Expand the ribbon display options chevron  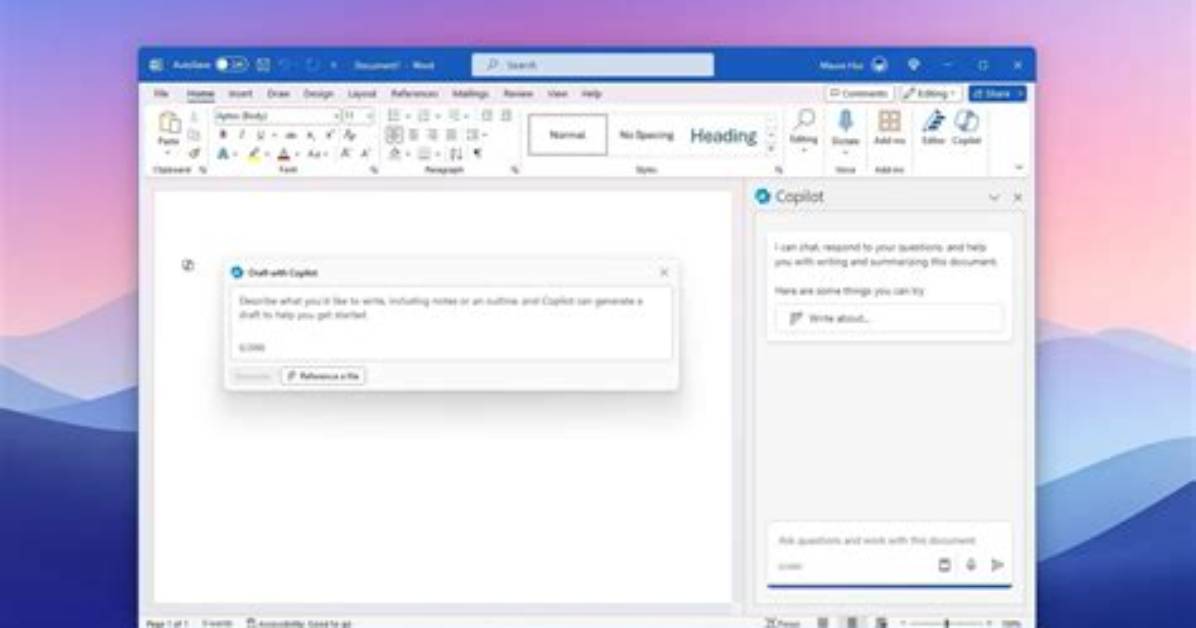(1019, 167)
